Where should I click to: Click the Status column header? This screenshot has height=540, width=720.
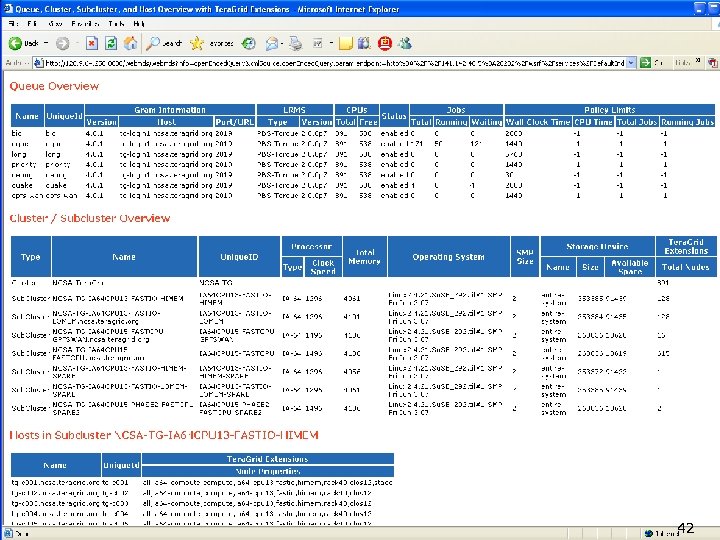(x=394, y=116)
